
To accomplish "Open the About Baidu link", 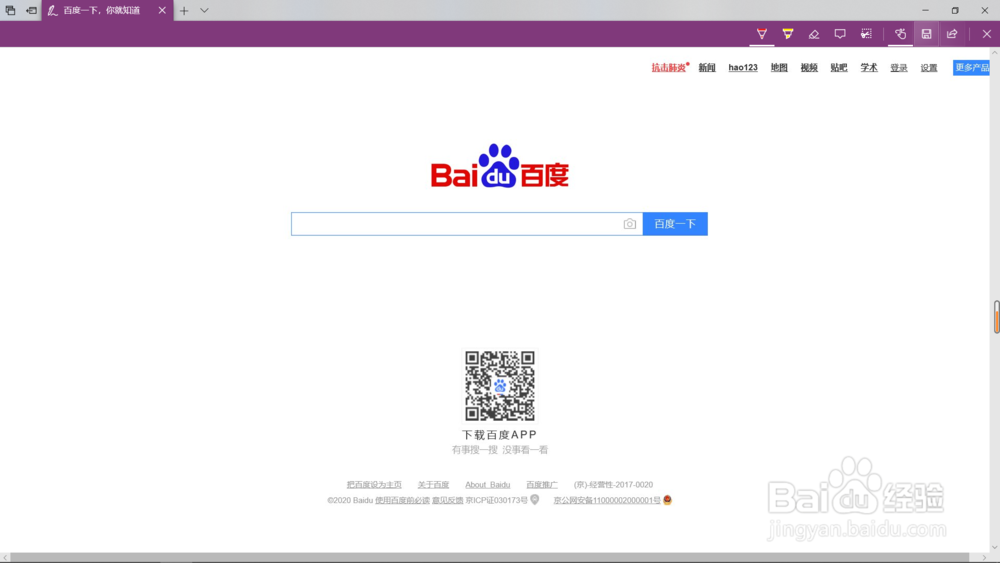I will coord(487,485).
